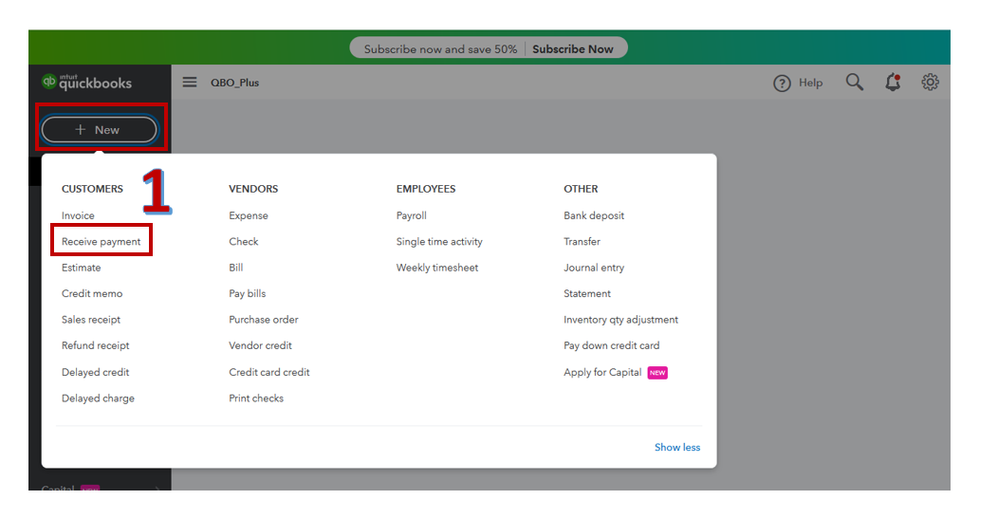Create a Journal entry
Viewport: 998px width, 519px height.
pos(594,267)
